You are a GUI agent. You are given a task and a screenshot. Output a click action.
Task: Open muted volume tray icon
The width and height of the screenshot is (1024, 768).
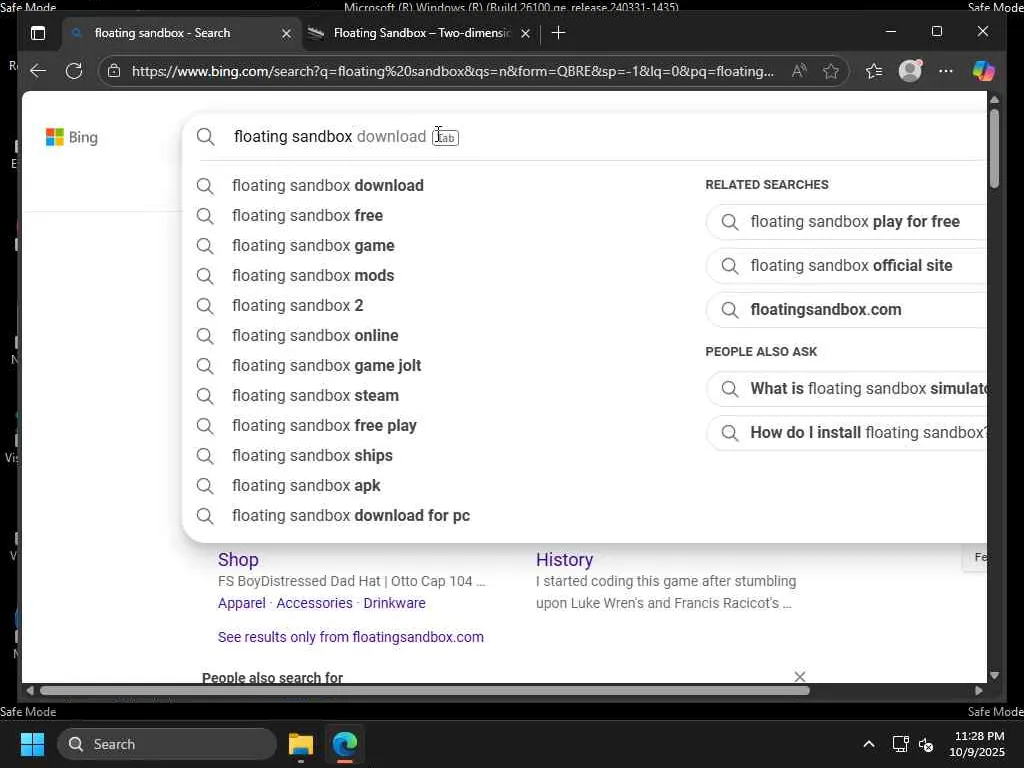[926, 744]
